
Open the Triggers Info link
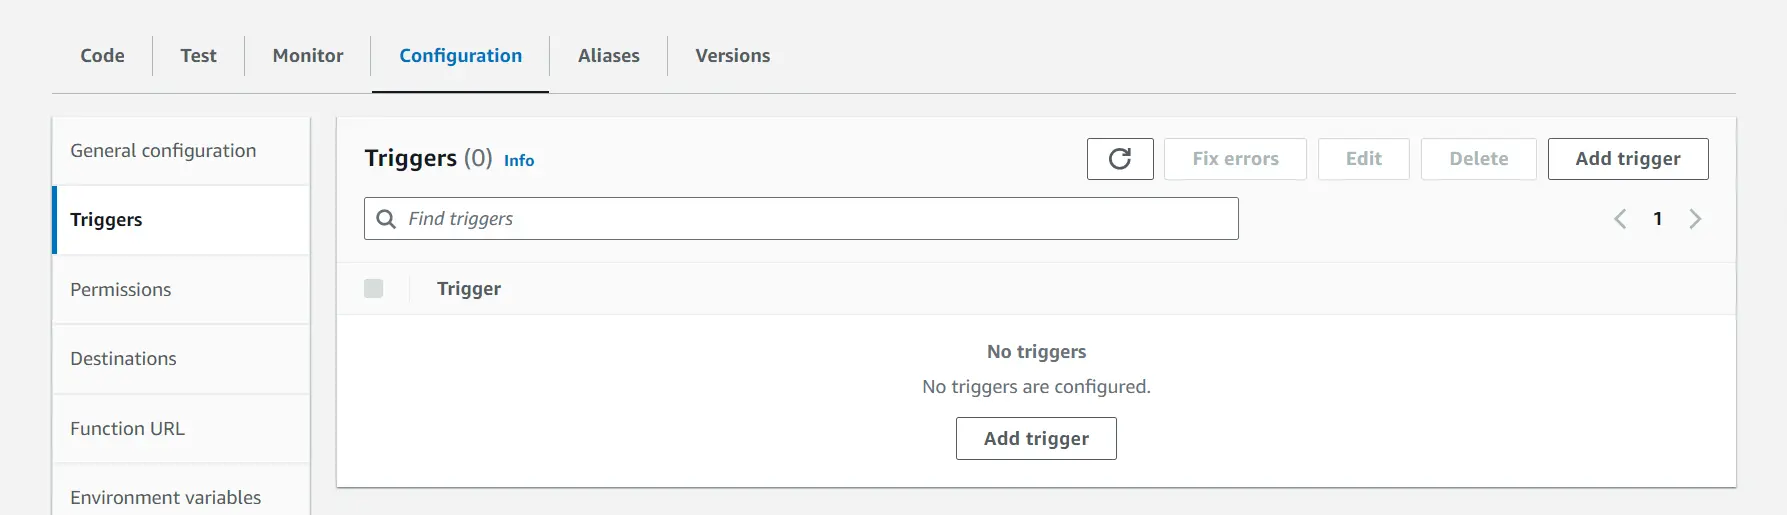click(x=519, y=161)
